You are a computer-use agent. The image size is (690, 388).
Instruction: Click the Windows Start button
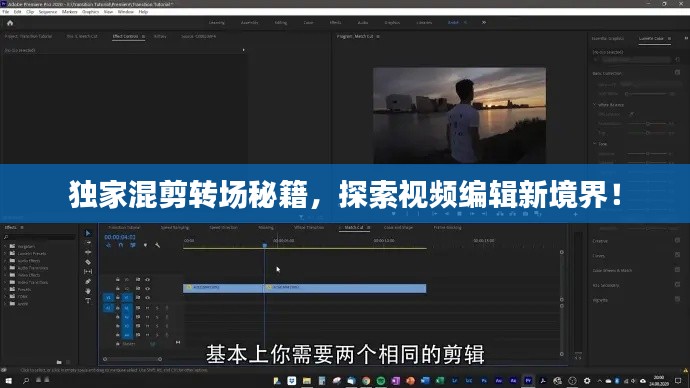[x=8, y=381]
